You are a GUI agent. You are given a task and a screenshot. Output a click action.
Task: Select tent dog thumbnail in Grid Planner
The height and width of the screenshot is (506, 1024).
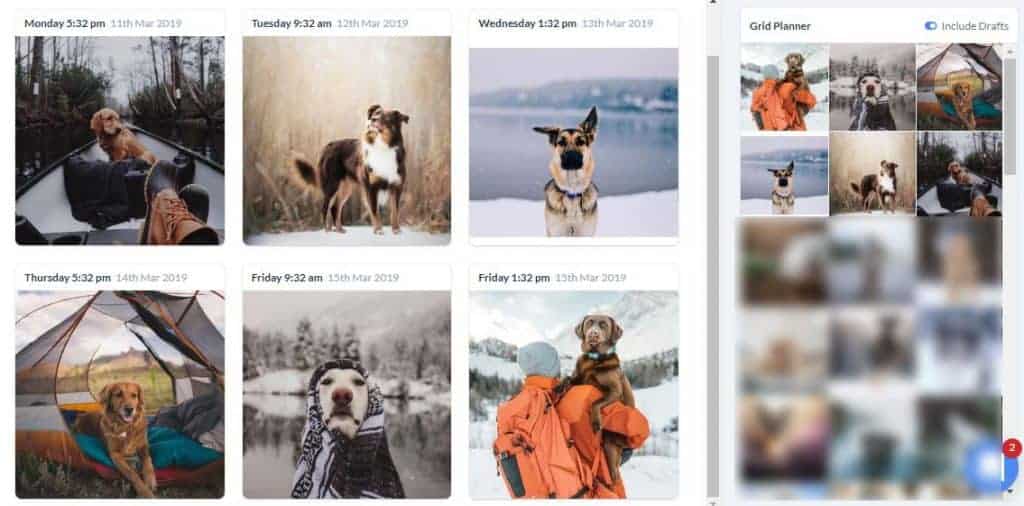[x=959, y=87]
